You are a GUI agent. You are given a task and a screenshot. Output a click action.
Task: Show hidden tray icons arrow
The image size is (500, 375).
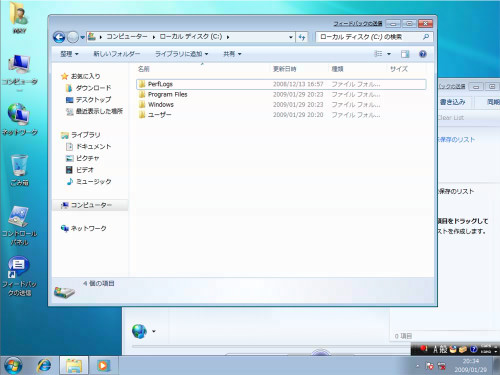point(418,366)
